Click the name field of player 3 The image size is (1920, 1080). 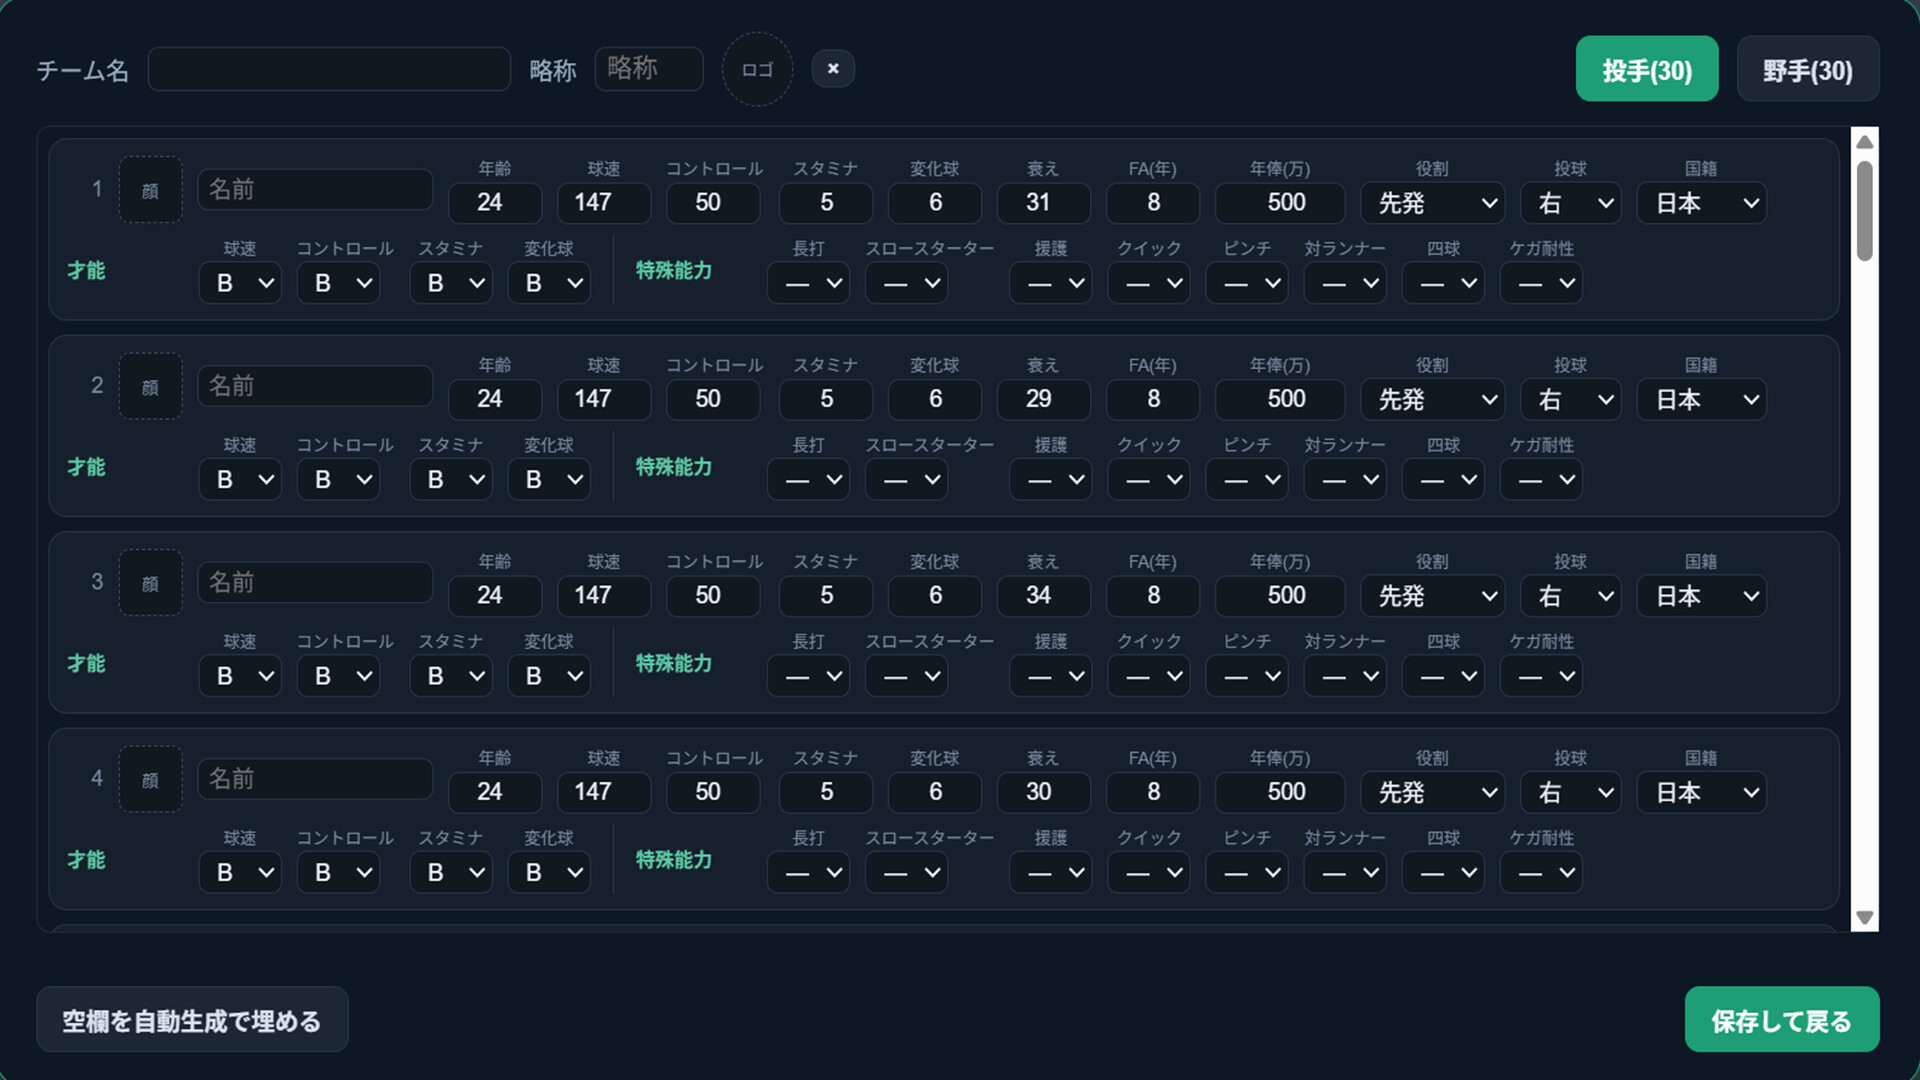[x=315, y=583]
